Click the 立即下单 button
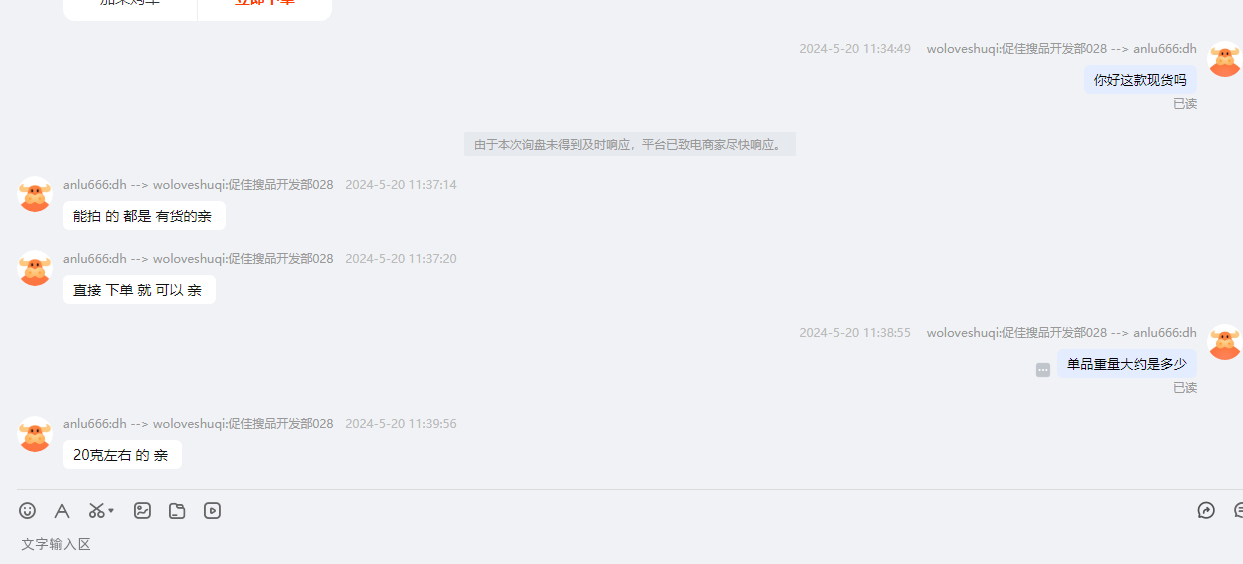 pos(265,4)
